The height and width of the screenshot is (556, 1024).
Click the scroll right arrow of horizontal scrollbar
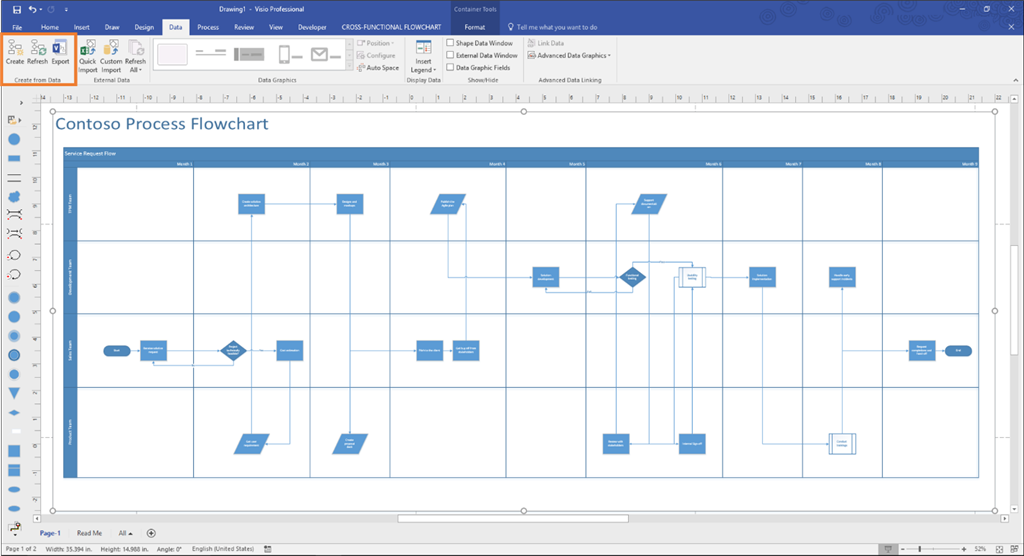1004,519
